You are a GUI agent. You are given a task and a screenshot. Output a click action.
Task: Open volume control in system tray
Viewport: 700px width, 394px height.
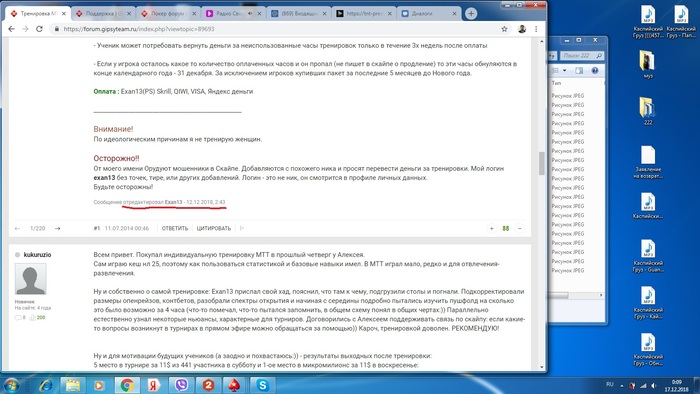click(654, 386)
